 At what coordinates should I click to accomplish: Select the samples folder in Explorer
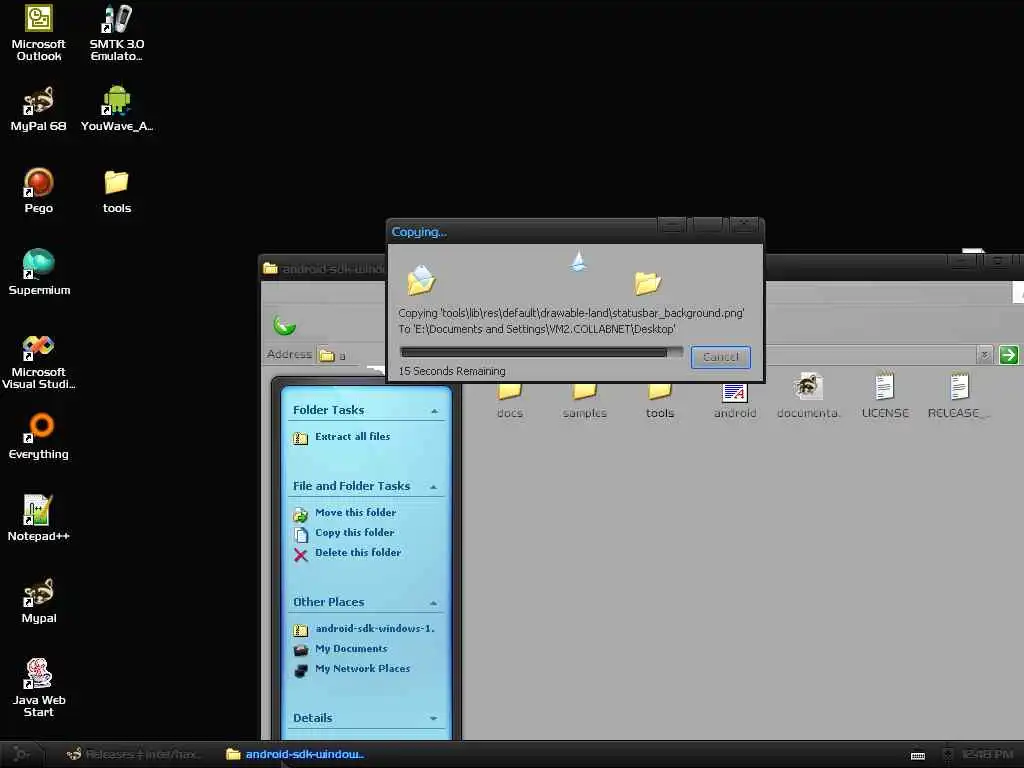[584, 398]
